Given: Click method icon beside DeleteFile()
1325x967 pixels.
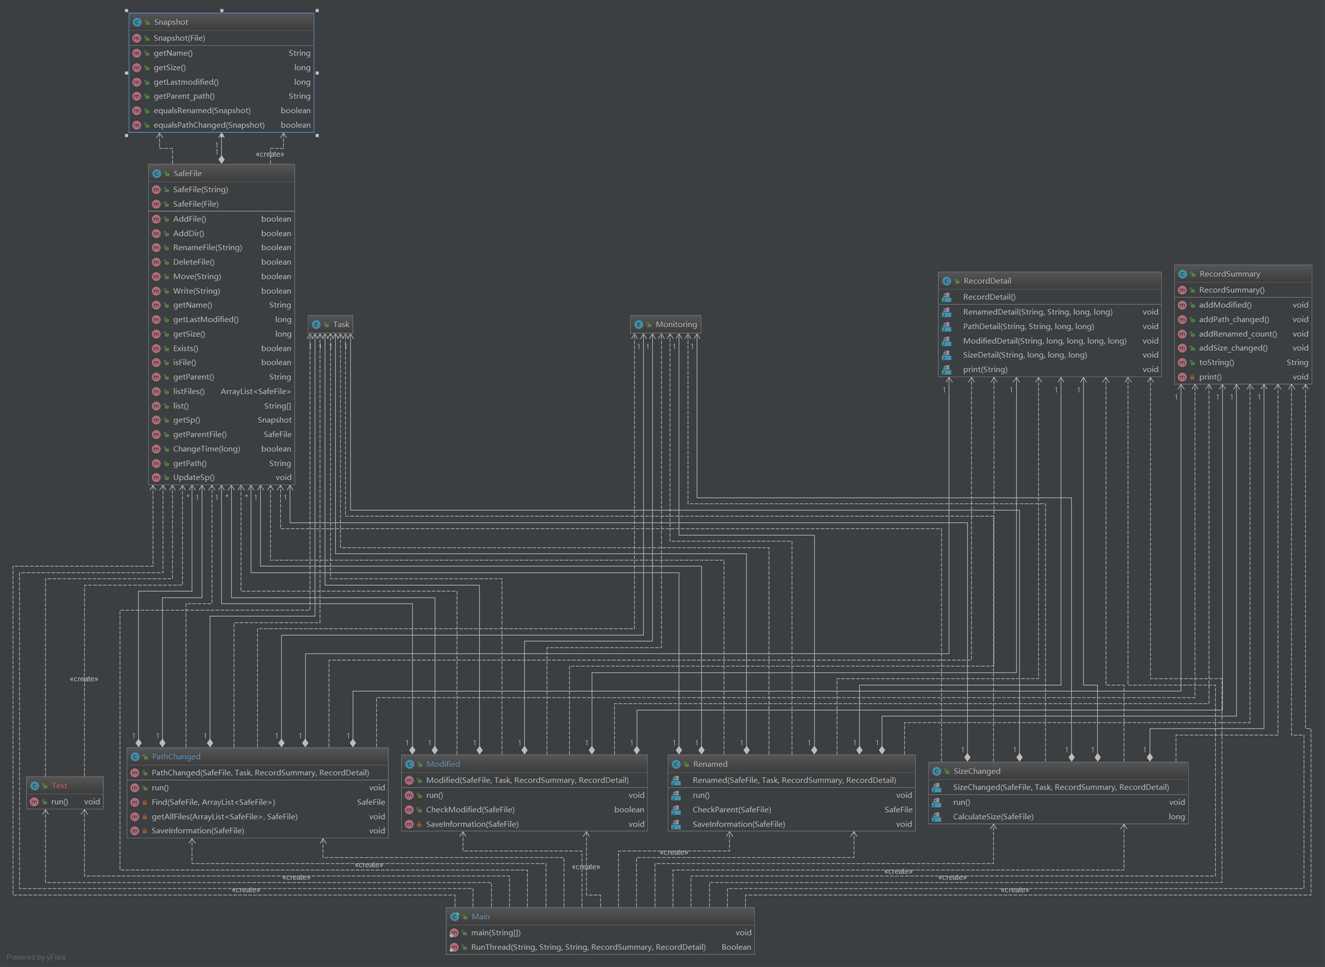Looking at the screenshot, I should coord(156,262).
